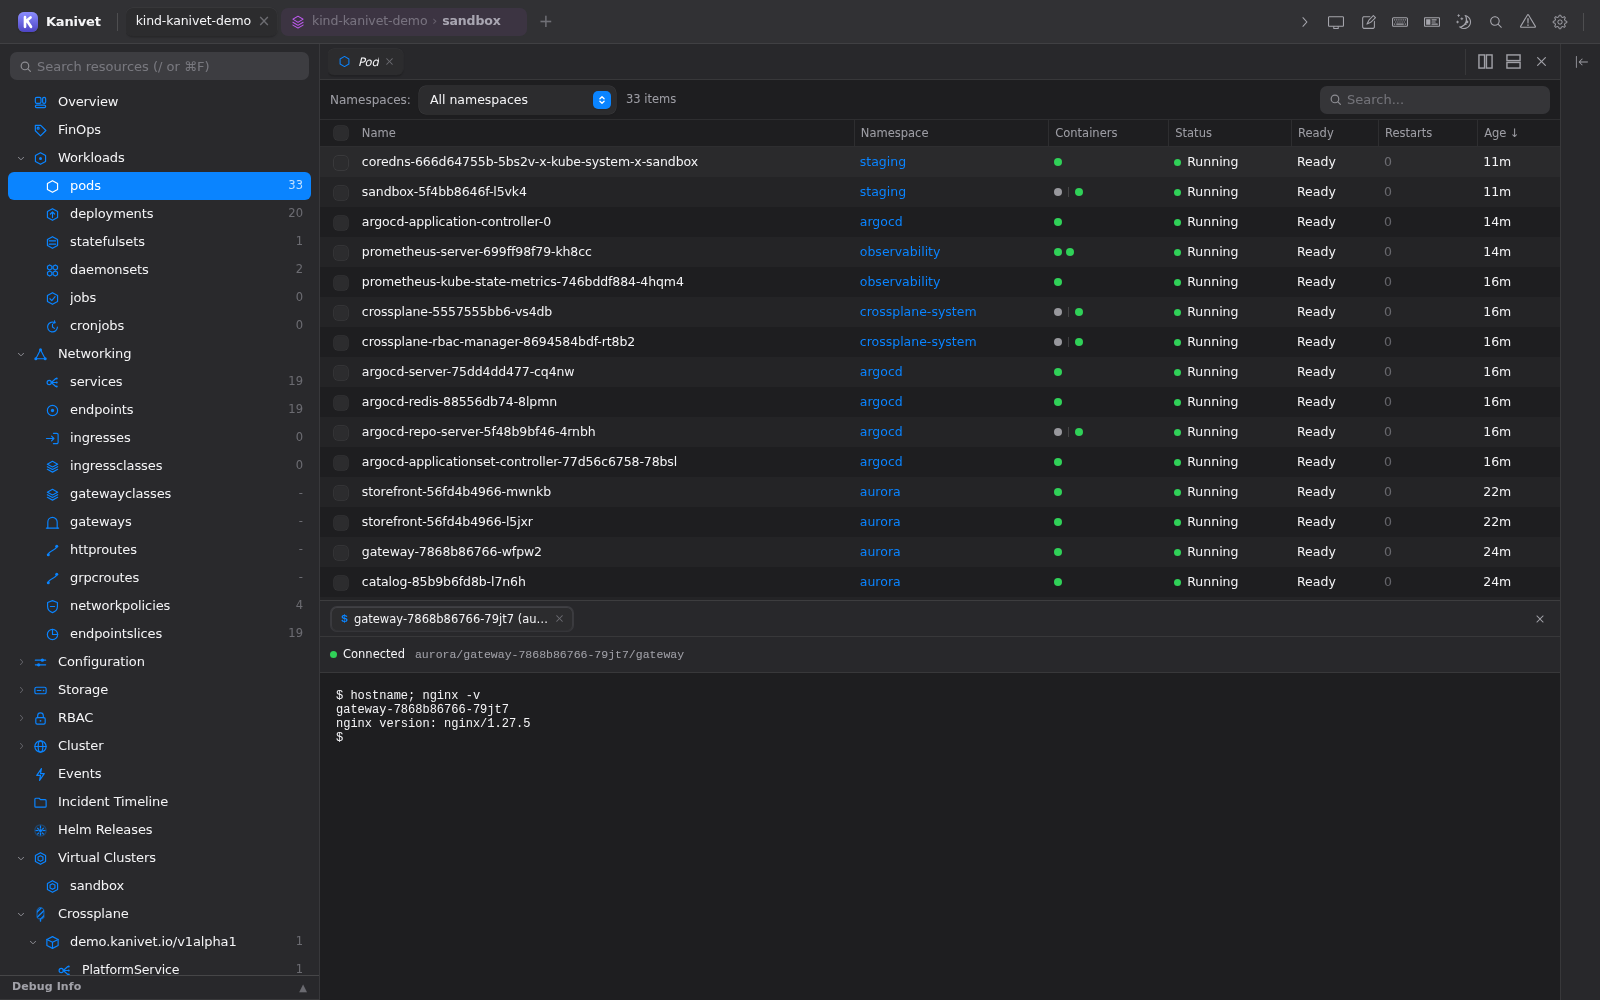Open crossplane-system namespace link for crossplane-rbac-manager

point(918,342)
